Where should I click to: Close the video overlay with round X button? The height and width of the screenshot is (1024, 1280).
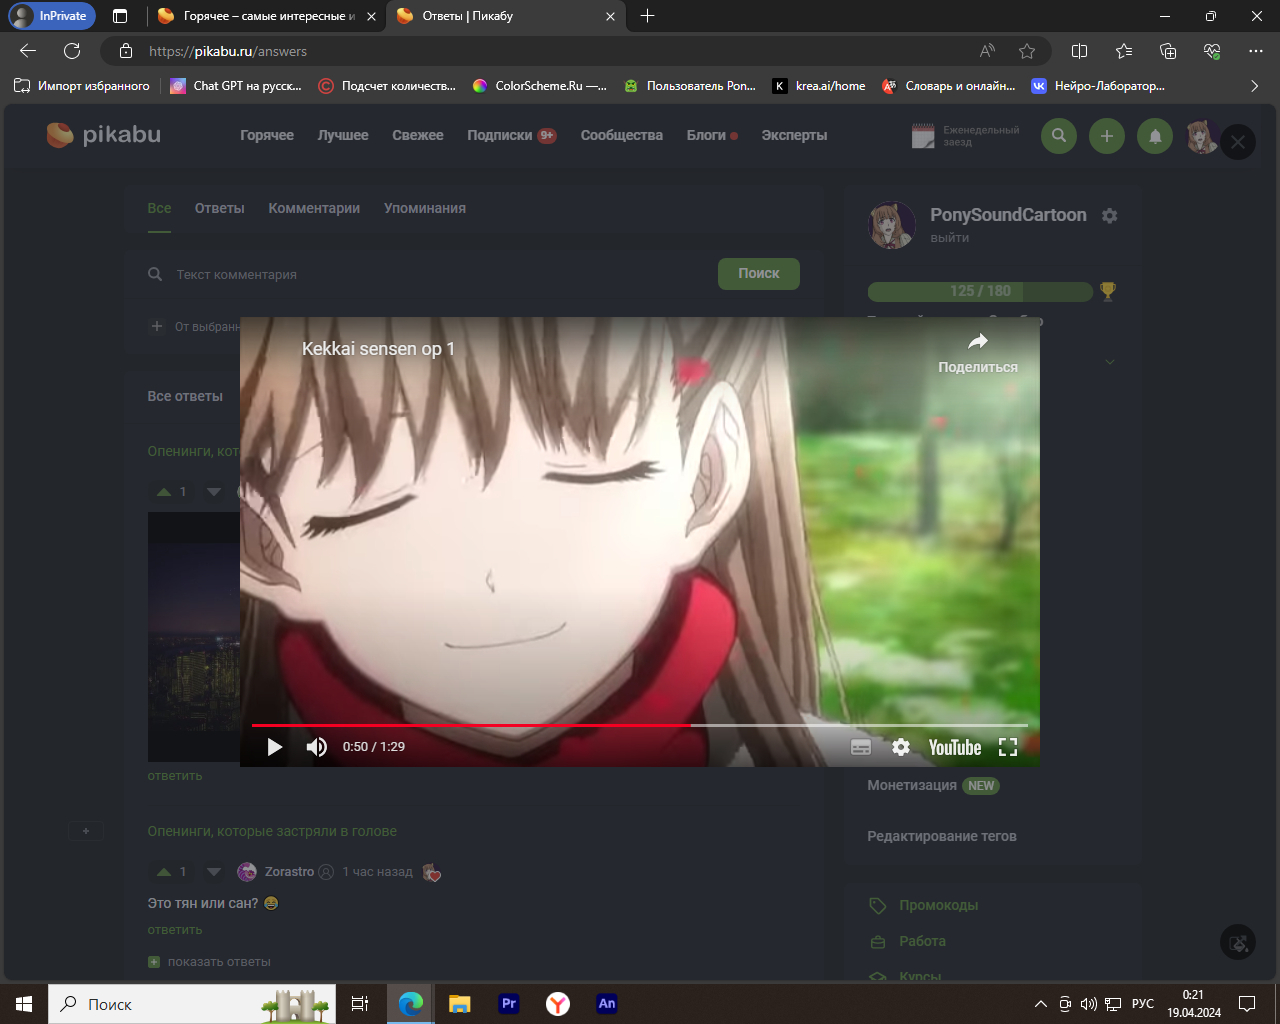pyautogui.click(x=1238, y=142)
